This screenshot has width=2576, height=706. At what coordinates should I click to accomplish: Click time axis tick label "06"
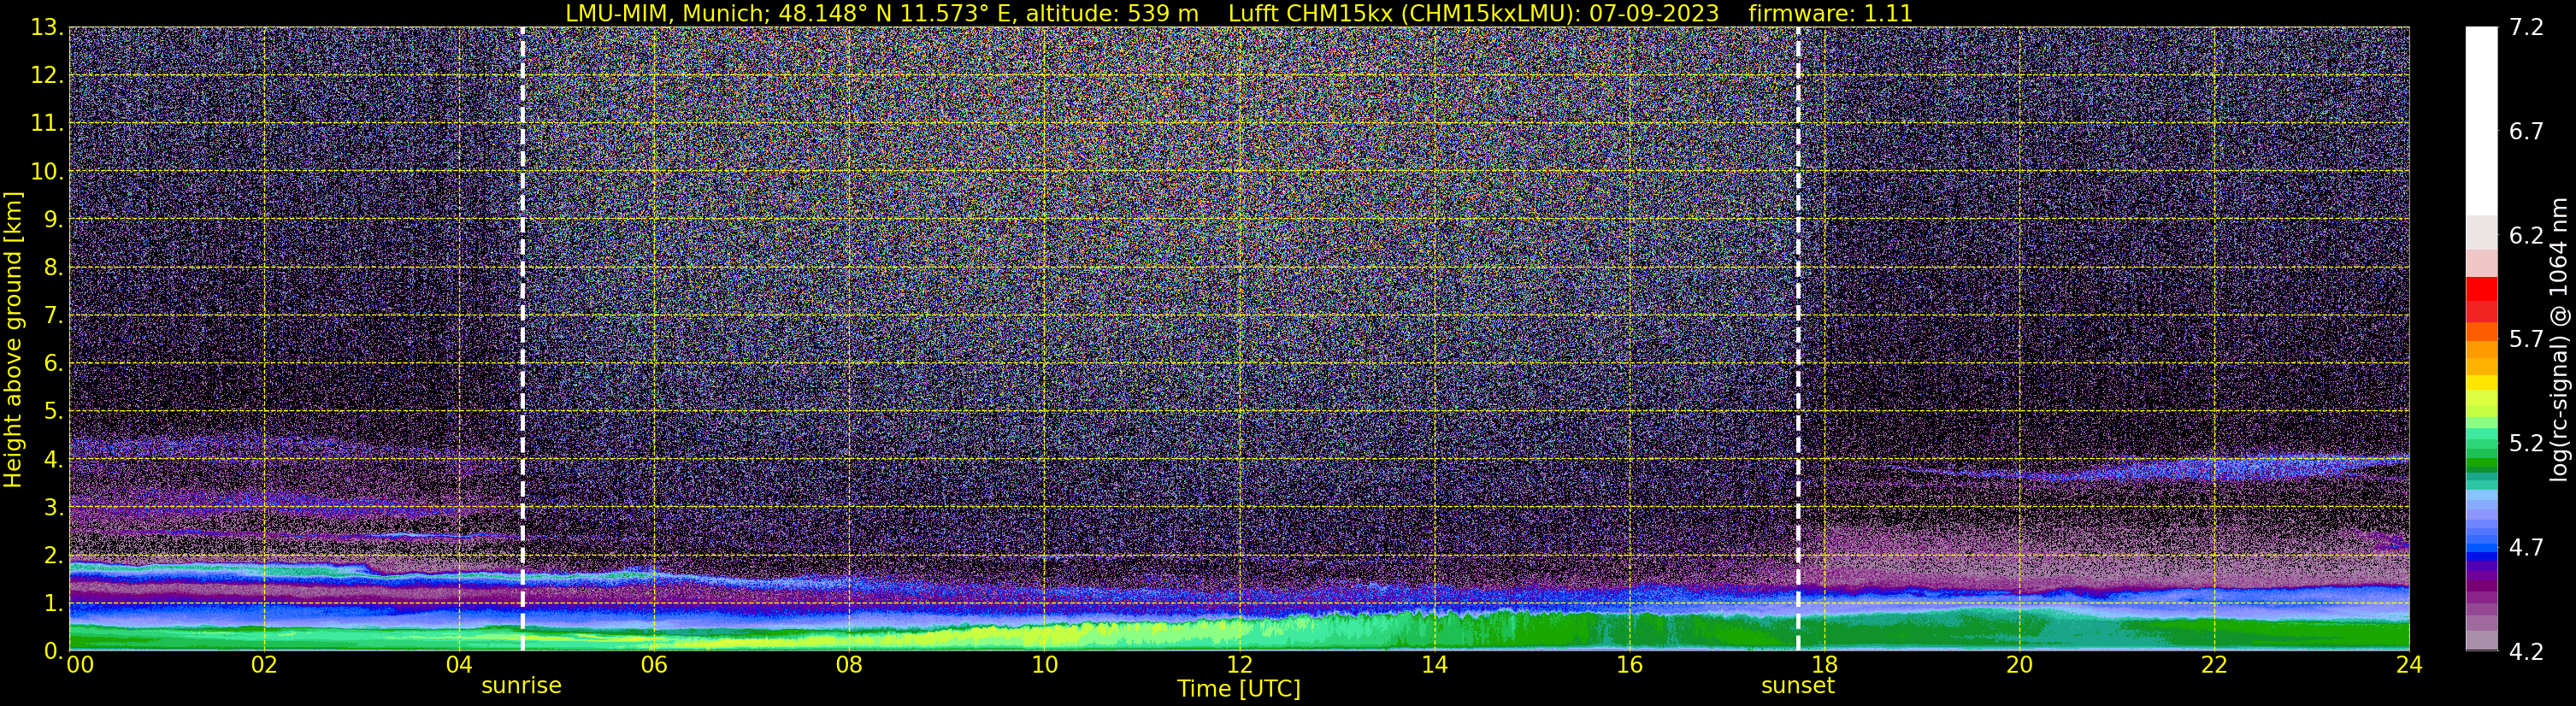click(x=654, y=666)
